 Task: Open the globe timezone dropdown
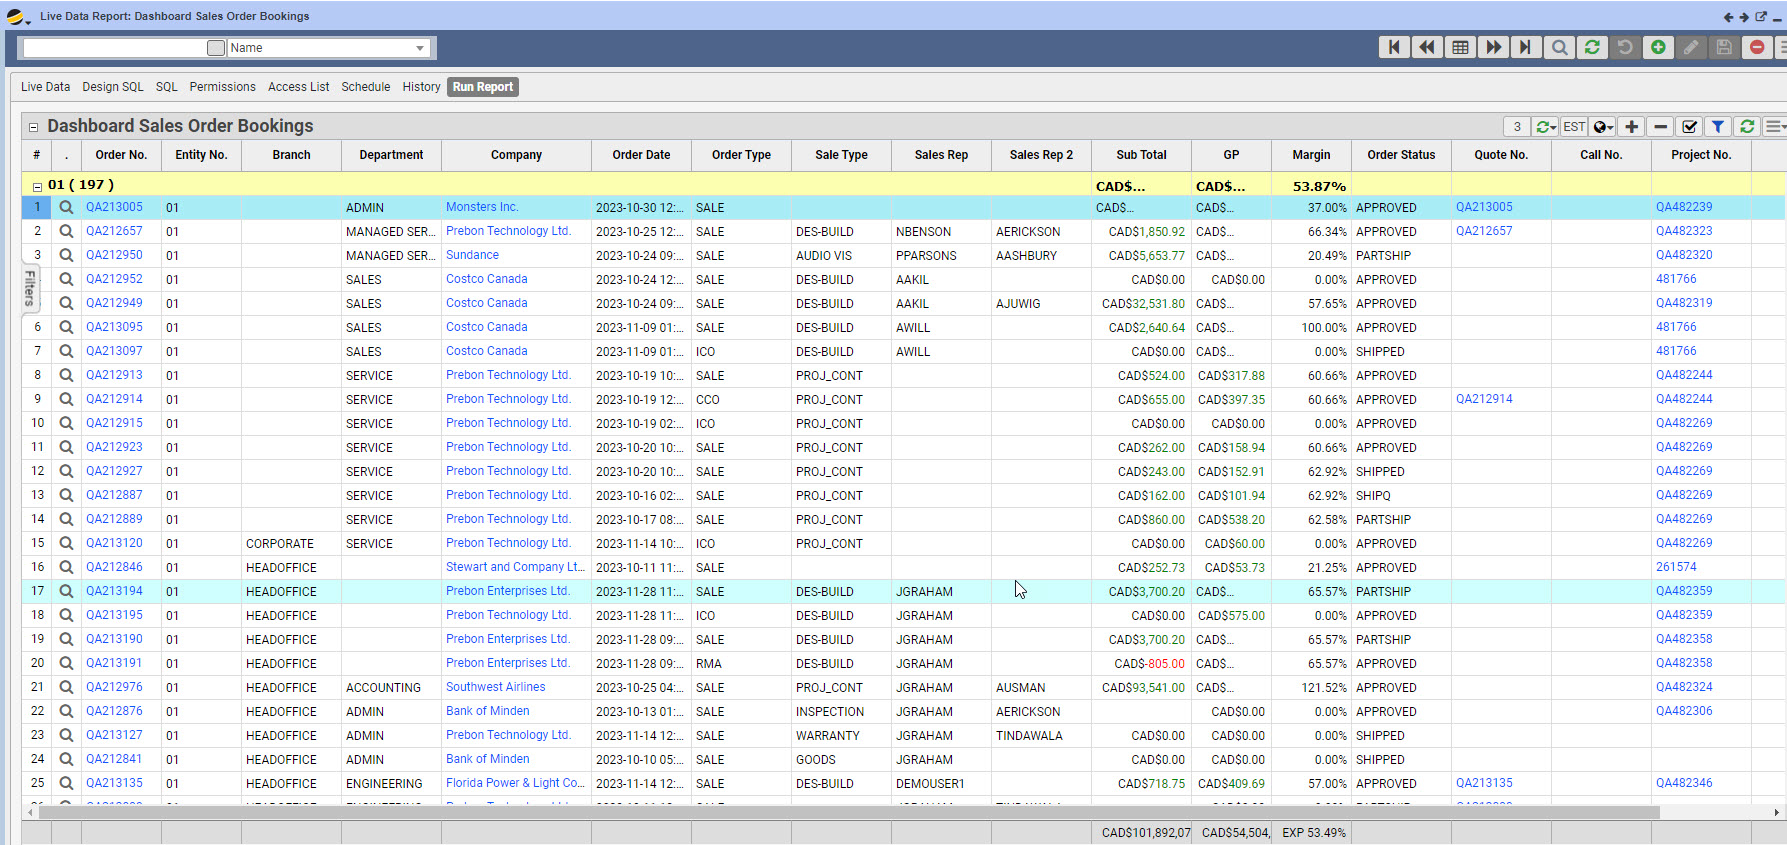click(x=1603, y=126)
